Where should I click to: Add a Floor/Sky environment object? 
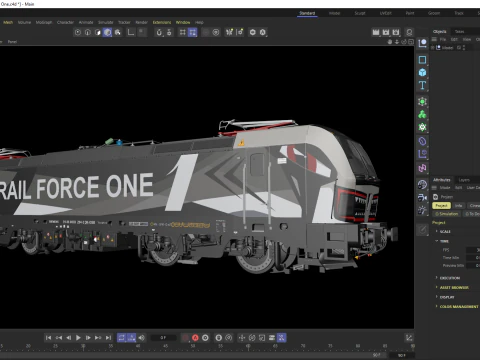pos(422,185)
